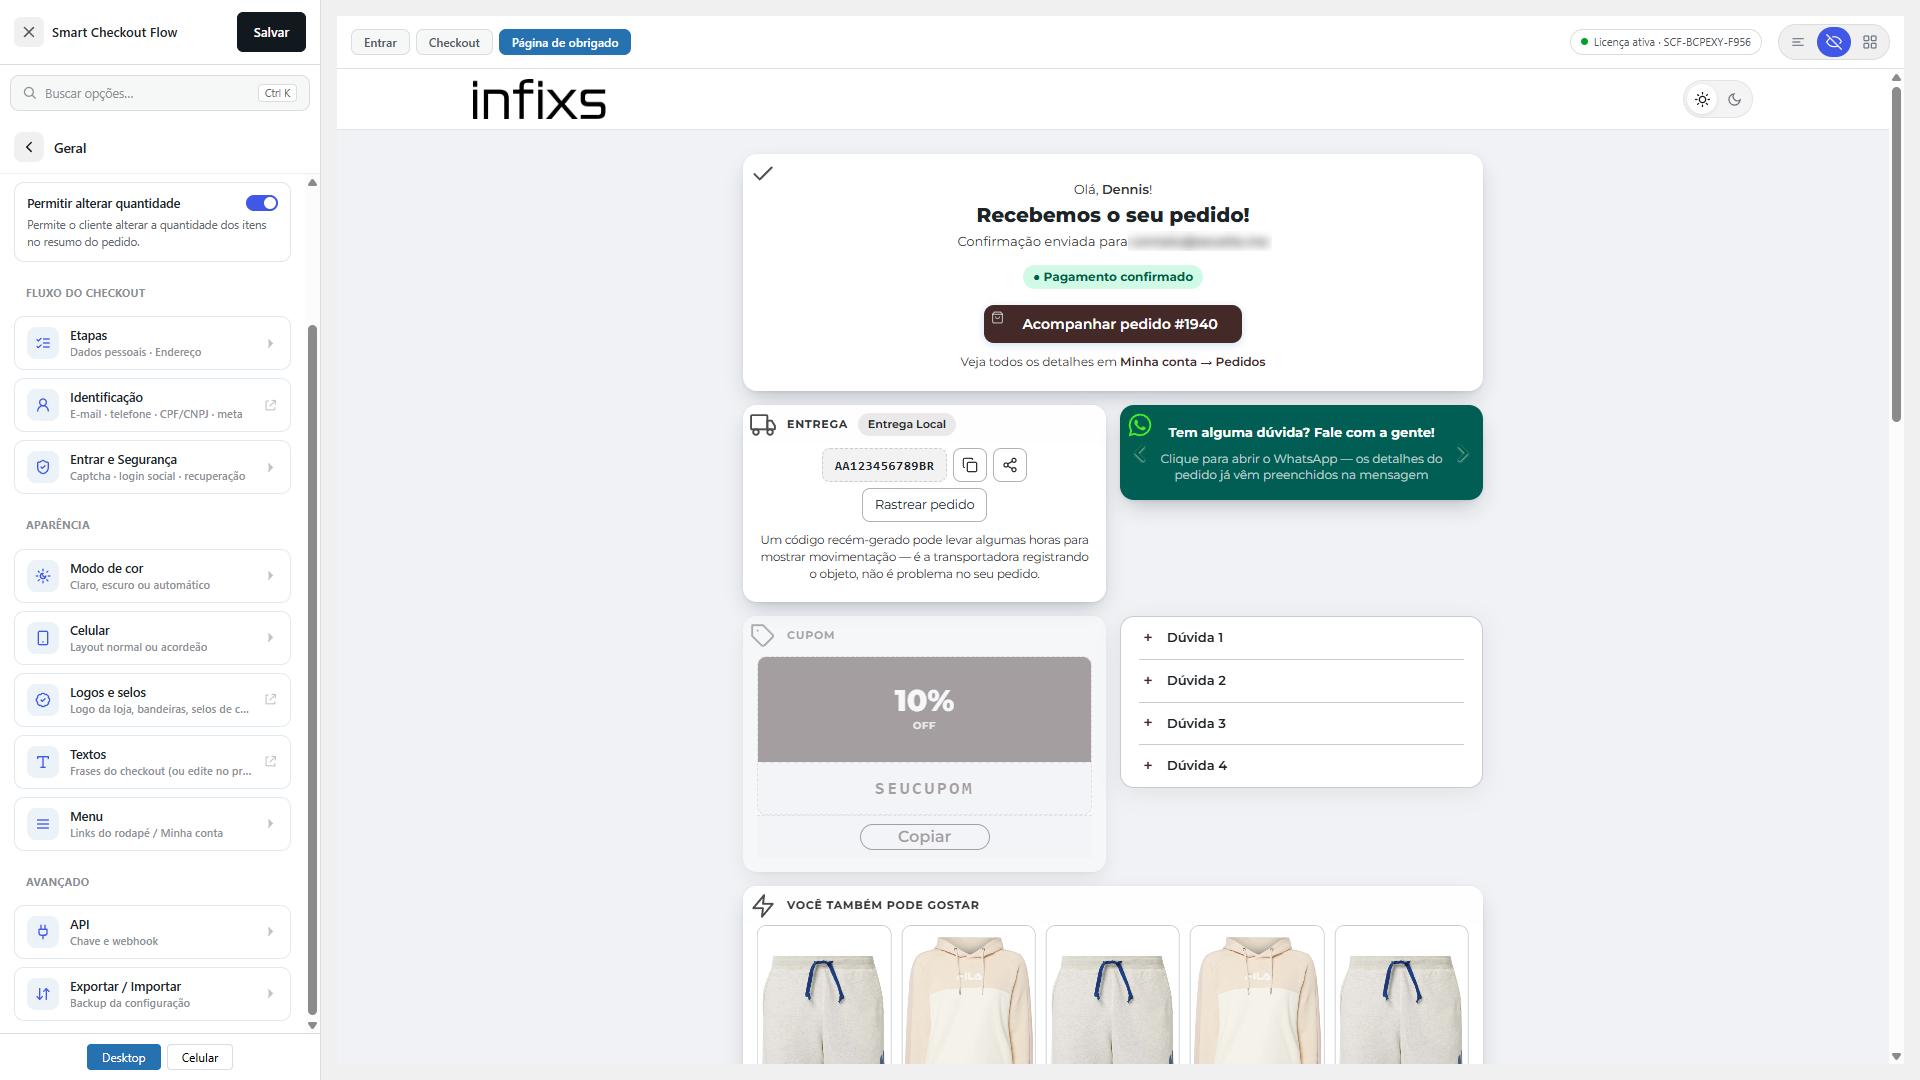Screen dimensions: 1920x1080
Task: Click the Buscar opções search field
Action: tap(160, 93)
